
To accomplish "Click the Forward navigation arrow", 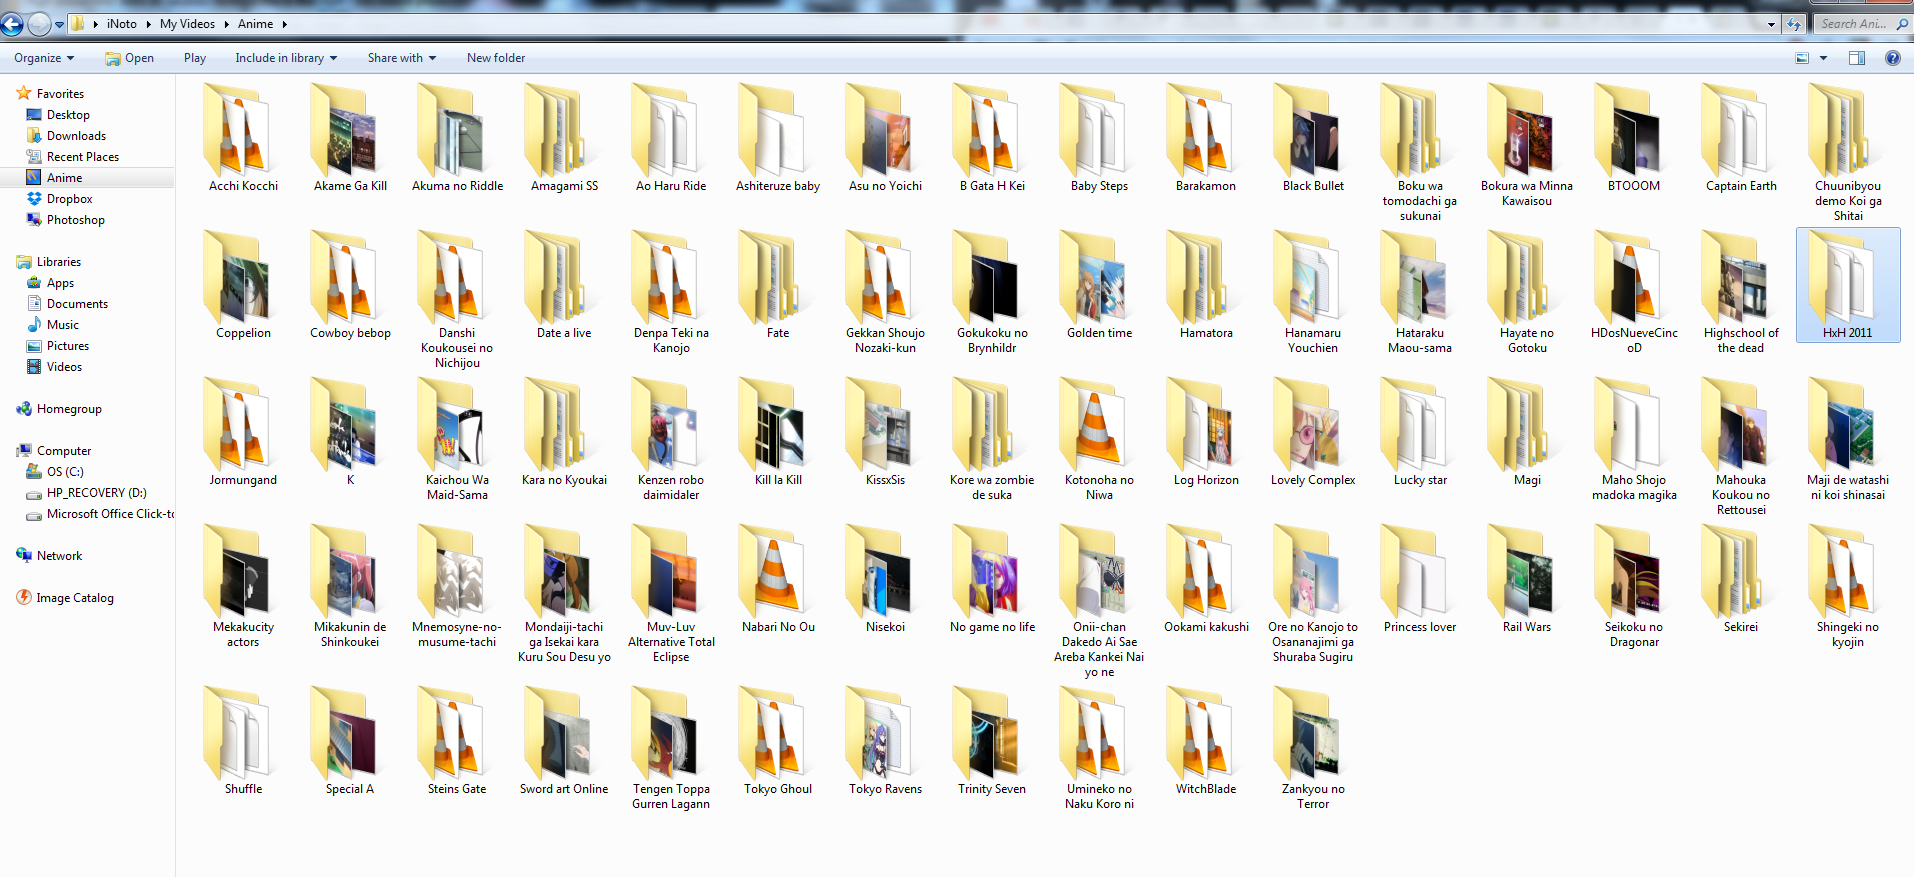I will click(39, 24).
